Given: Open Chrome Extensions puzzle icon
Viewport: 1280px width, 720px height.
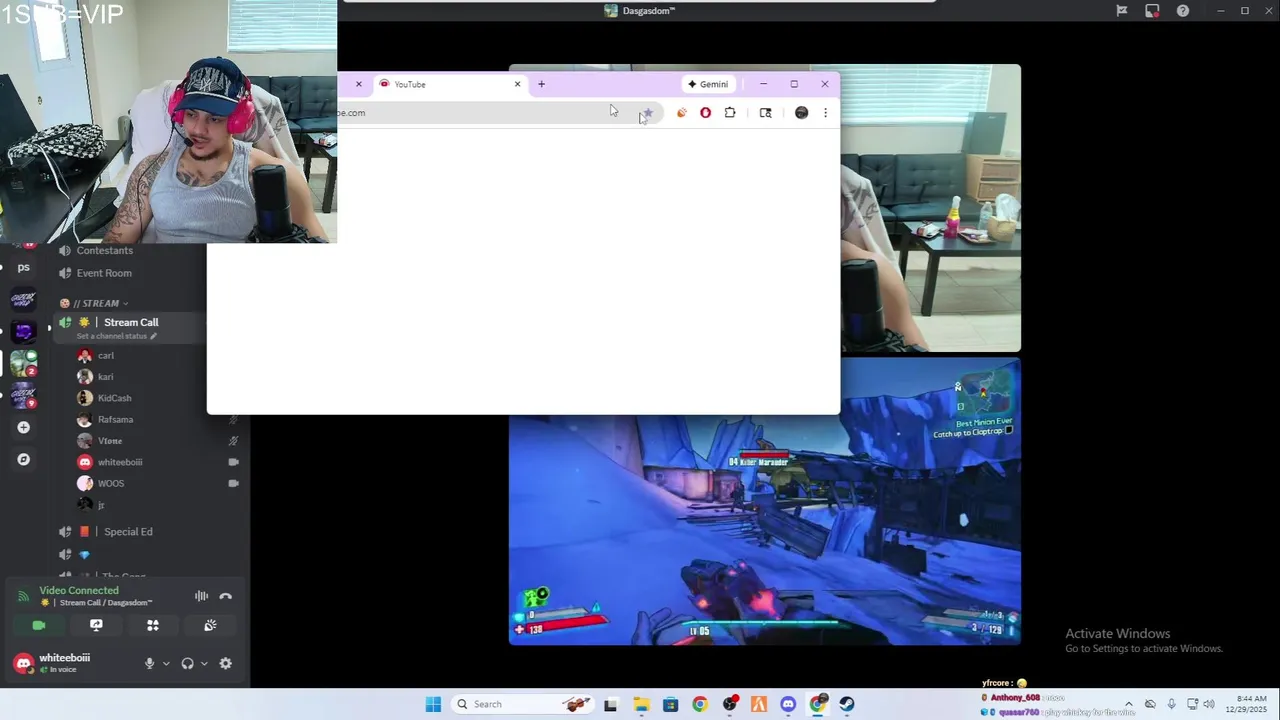Looking at the screenshot, I should coord(730,113).
